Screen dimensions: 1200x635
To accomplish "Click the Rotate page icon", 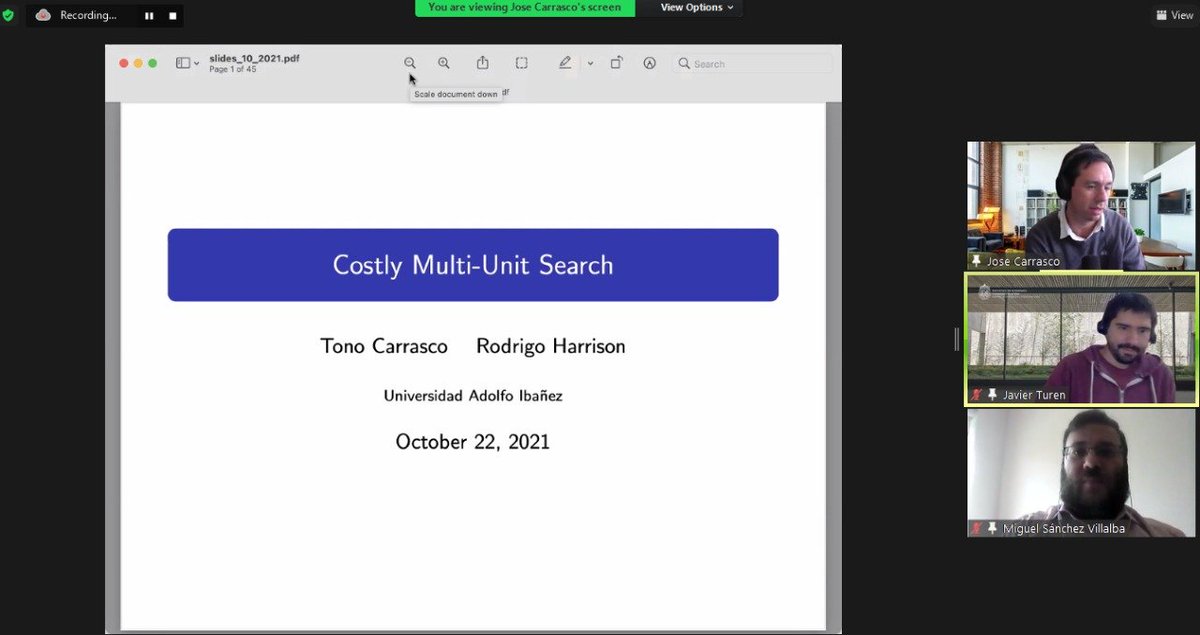I will tap(617, 62).
